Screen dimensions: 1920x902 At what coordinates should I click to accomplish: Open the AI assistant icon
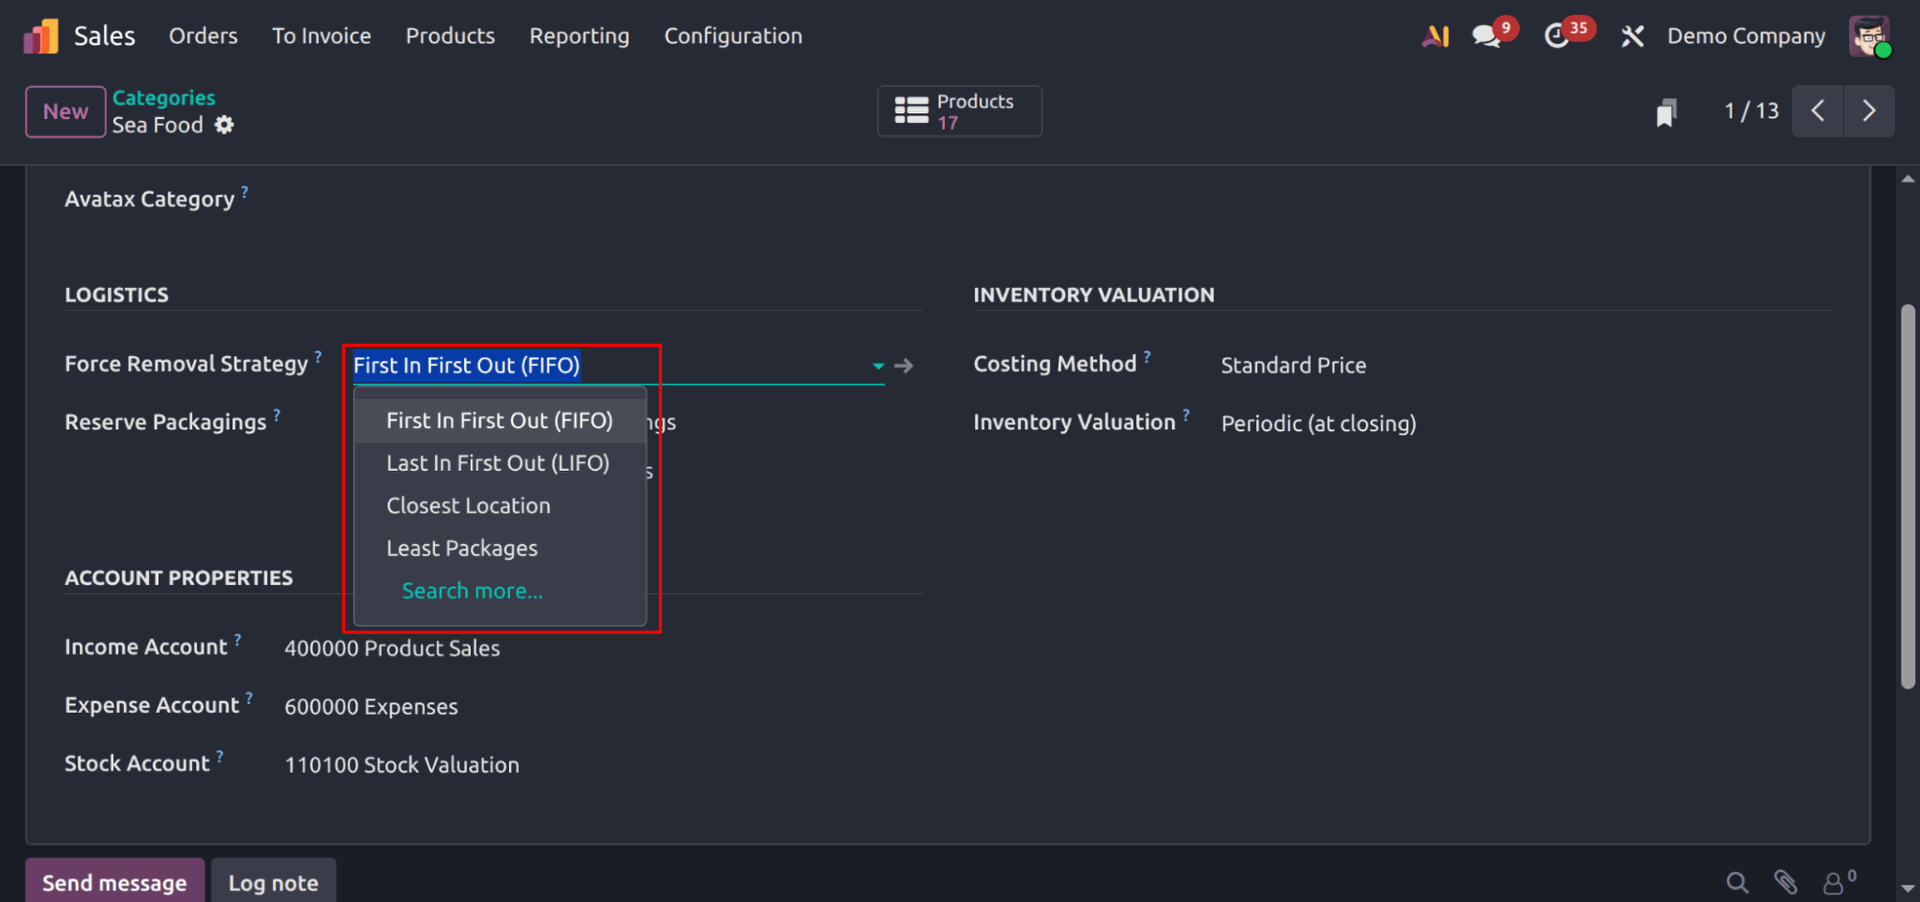[x=1435, y=36]
